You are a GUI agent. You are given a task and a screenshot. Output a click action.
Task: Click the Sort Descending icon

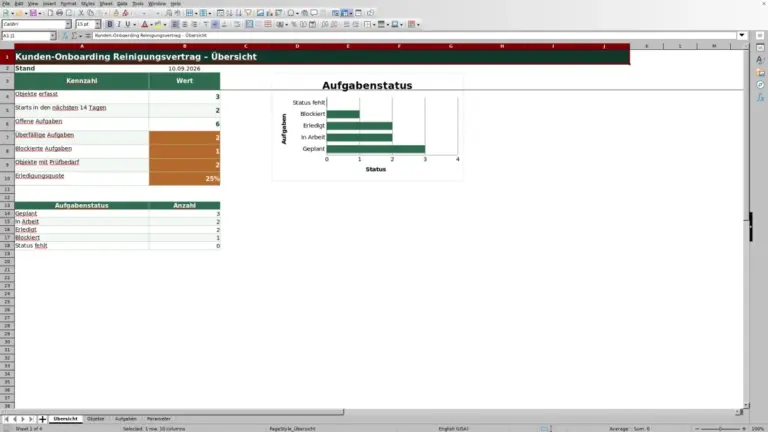239,13
